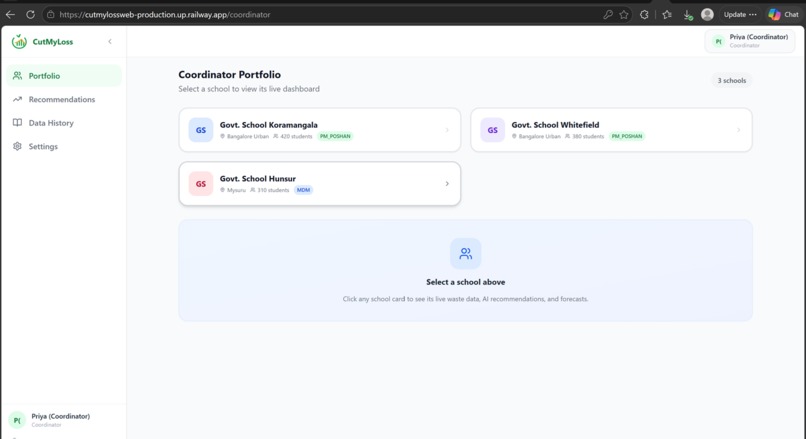The height and width of the screenshot is (439, 806).
Task: Select the Govt. School Koramangala card
Action: (320, 130)
